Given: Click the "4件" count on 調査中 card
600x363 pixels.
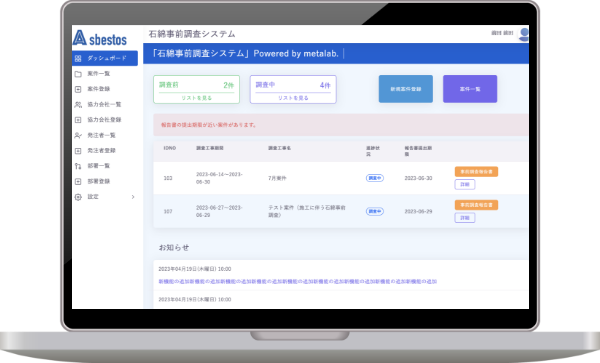Looking at the screenshot, I should (325, 85).
